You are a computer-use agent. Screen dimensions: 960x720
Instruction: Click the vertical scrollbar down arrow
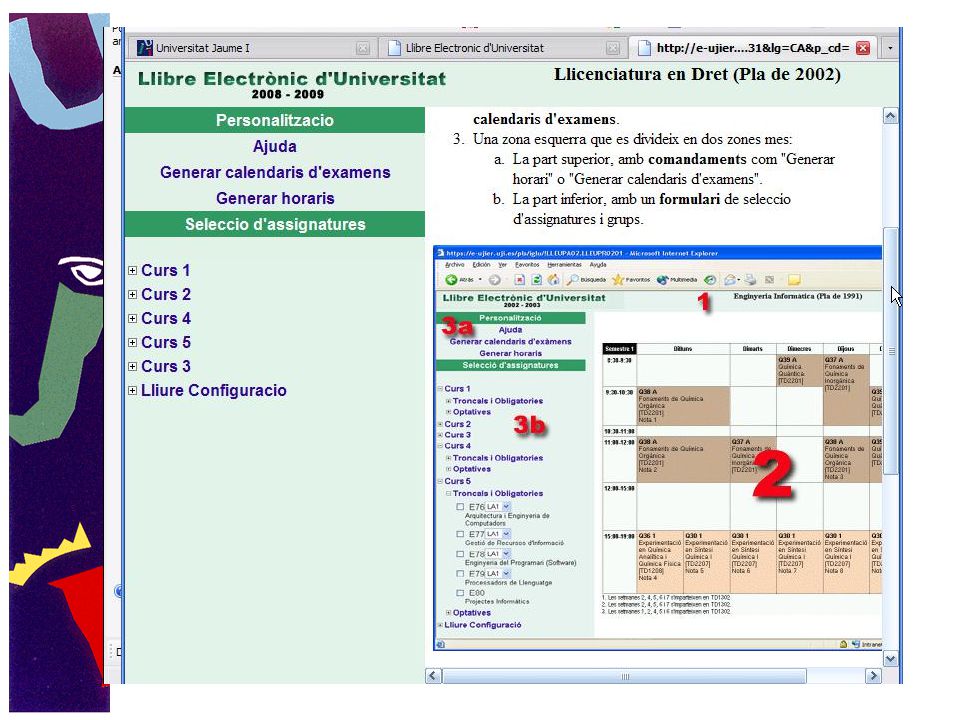click(x=890, y=659)
